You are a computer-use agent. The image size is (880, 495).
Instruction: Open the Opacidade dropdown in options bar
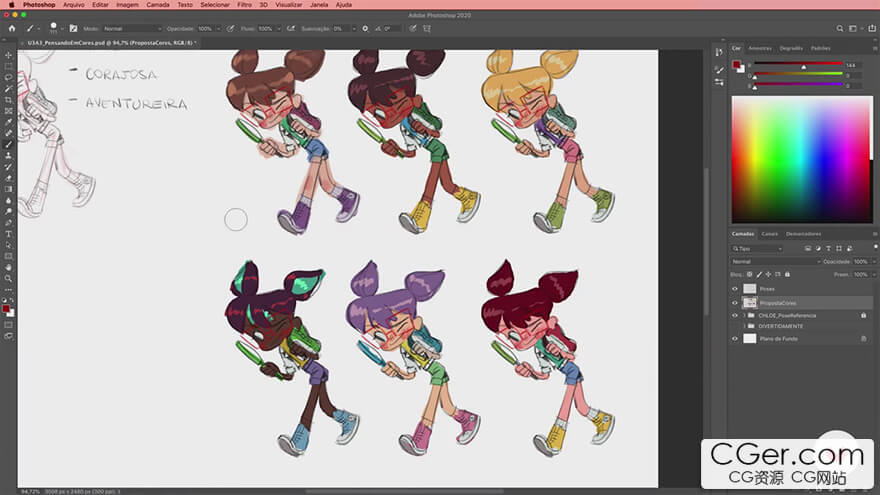point(218,29)
